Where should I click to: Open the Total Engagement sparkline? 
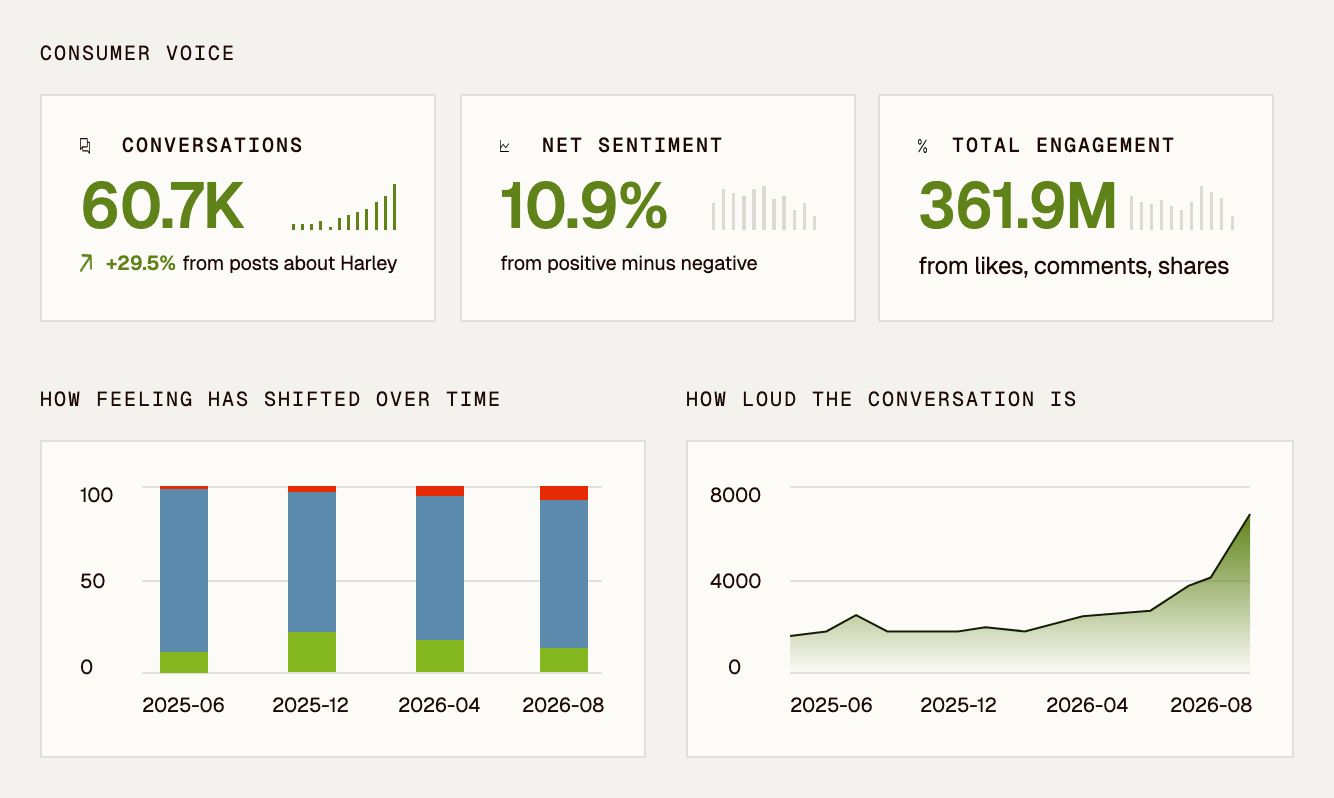[1182, 208]
